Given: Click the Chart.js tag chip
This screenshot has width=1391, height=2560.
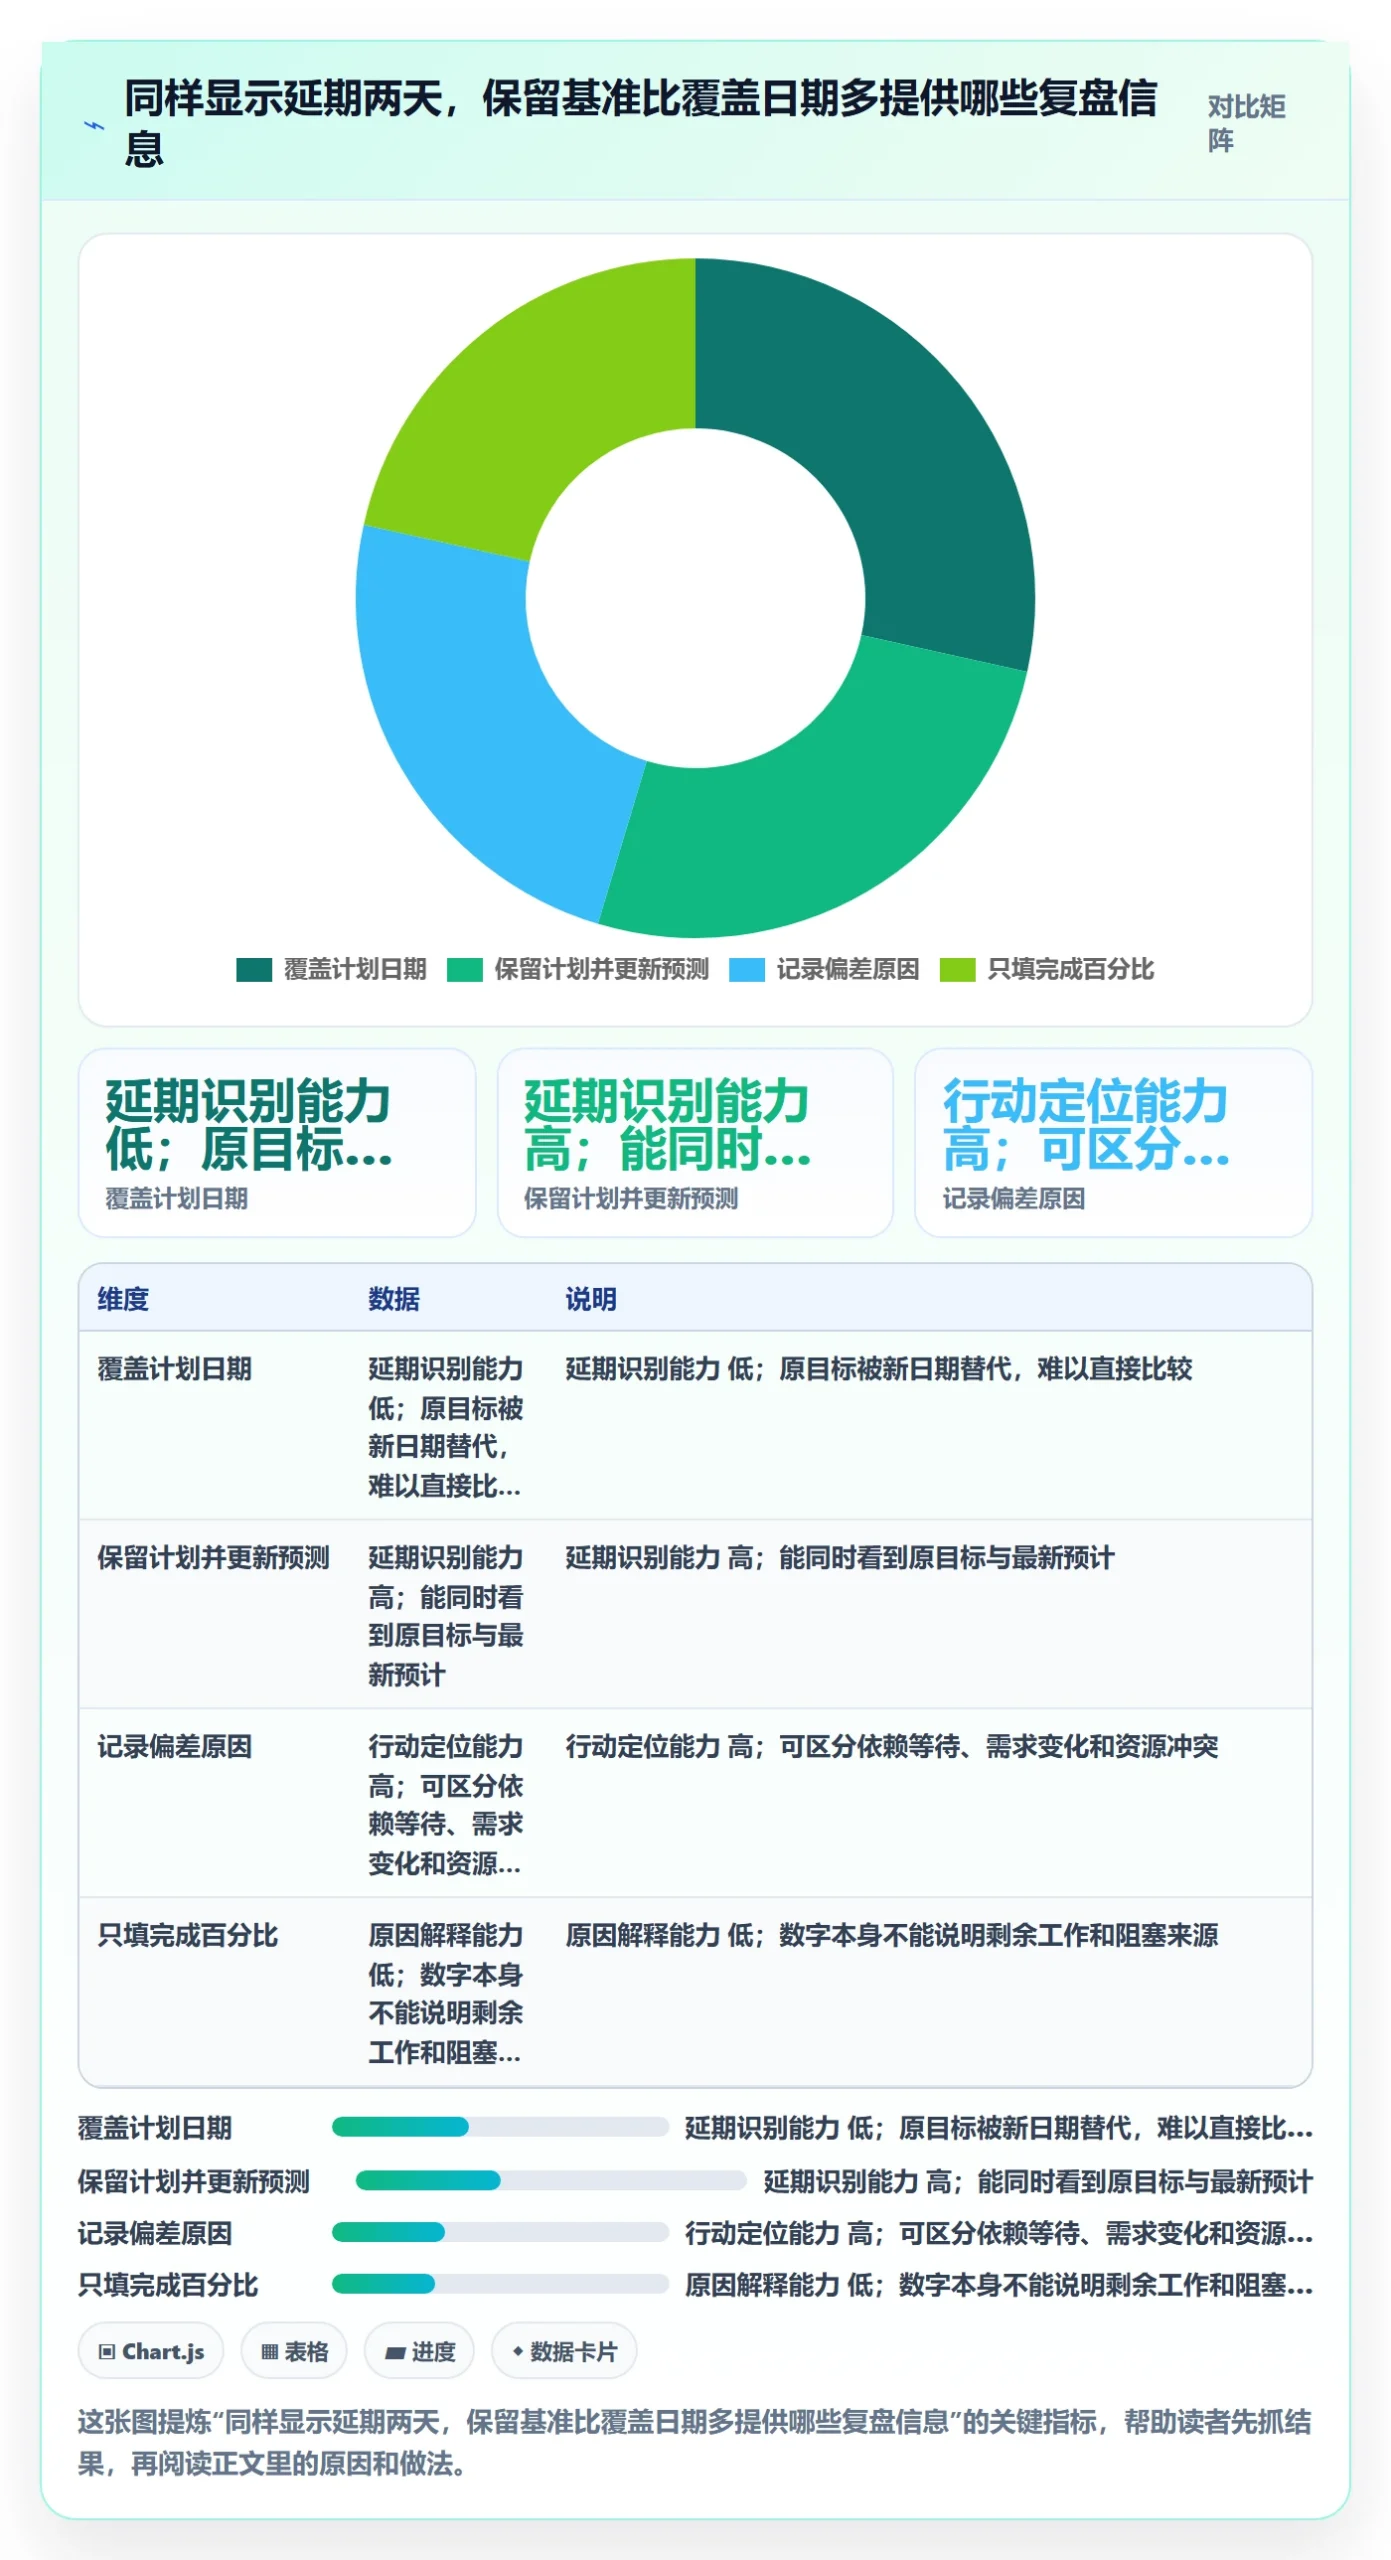Looking at the screenshot, I should click(151, 2351).
